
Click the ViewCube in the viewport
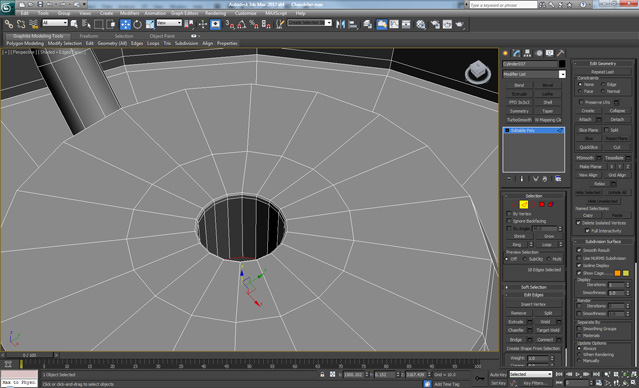pos(478,72)
